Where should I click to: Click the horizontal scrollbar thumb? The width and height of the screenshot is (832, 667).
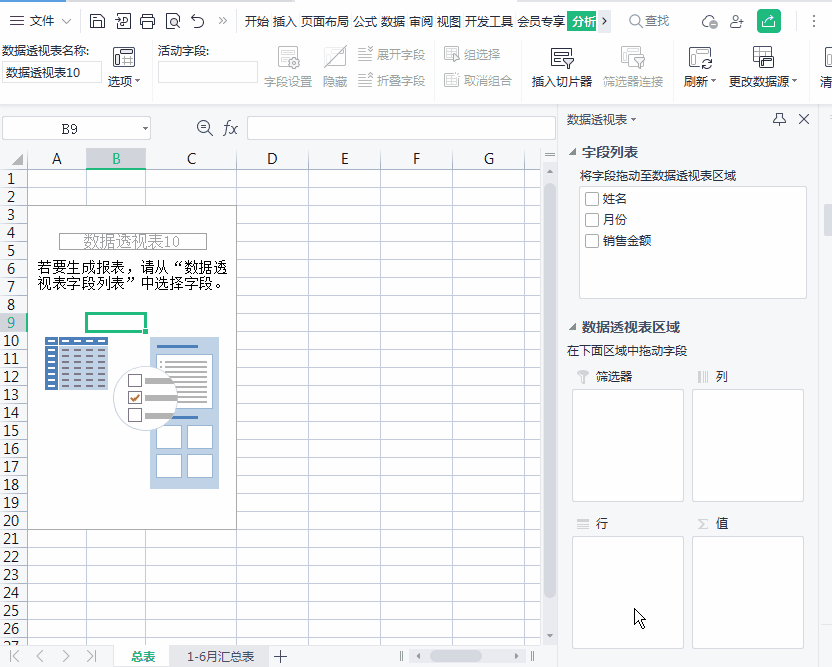click(x=456, y=656)
